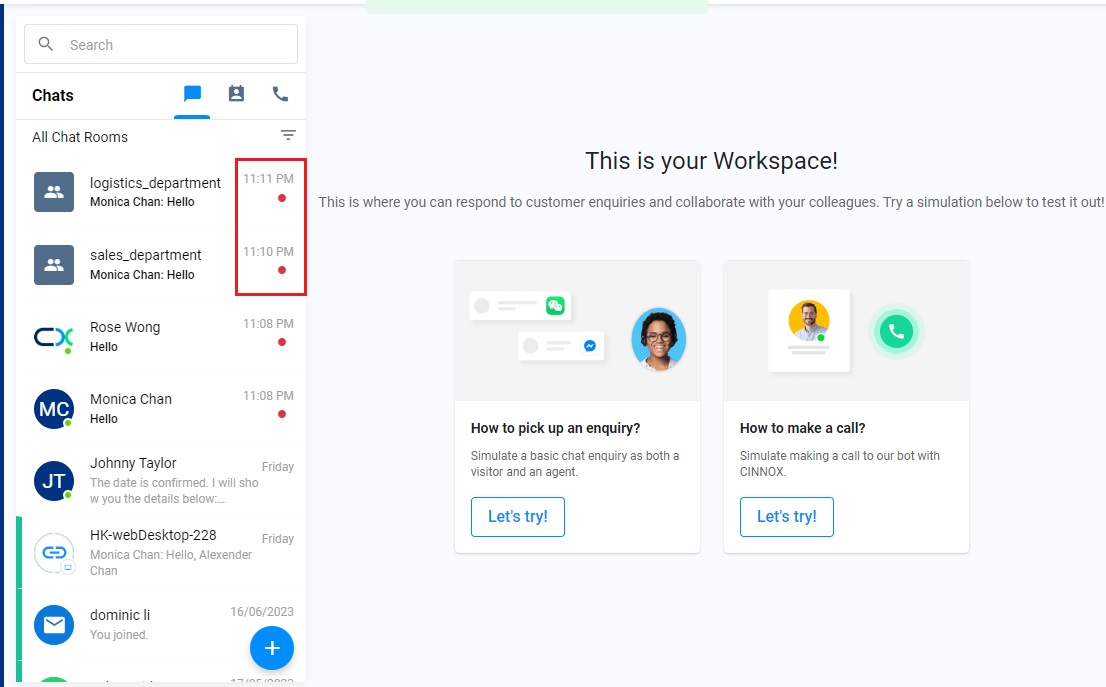
Task: Click the 11:10 PM timestamp on sales_department
Action: click(268, 251)
